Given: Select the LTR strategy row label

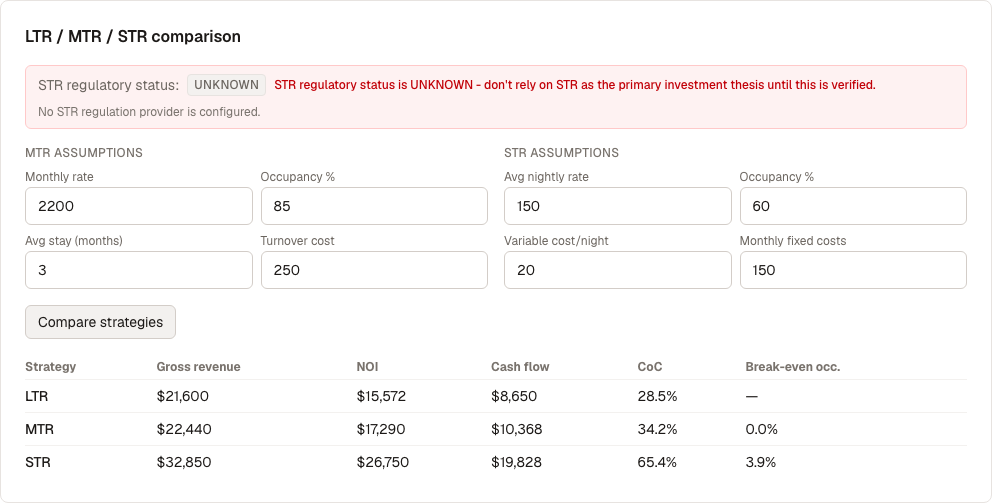Looking at the screenshot, I should click(37, 397).
